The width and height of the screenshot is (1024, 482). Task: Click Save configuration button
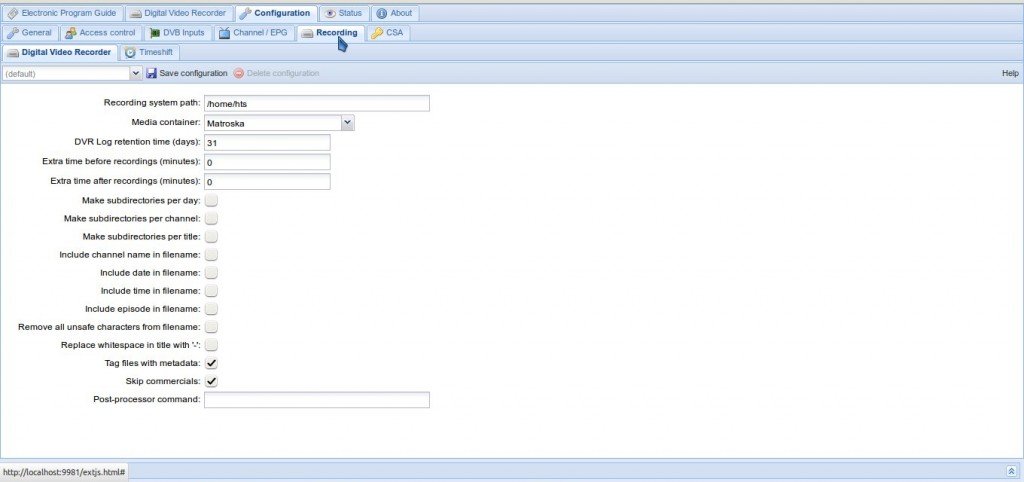click(187, 73)
